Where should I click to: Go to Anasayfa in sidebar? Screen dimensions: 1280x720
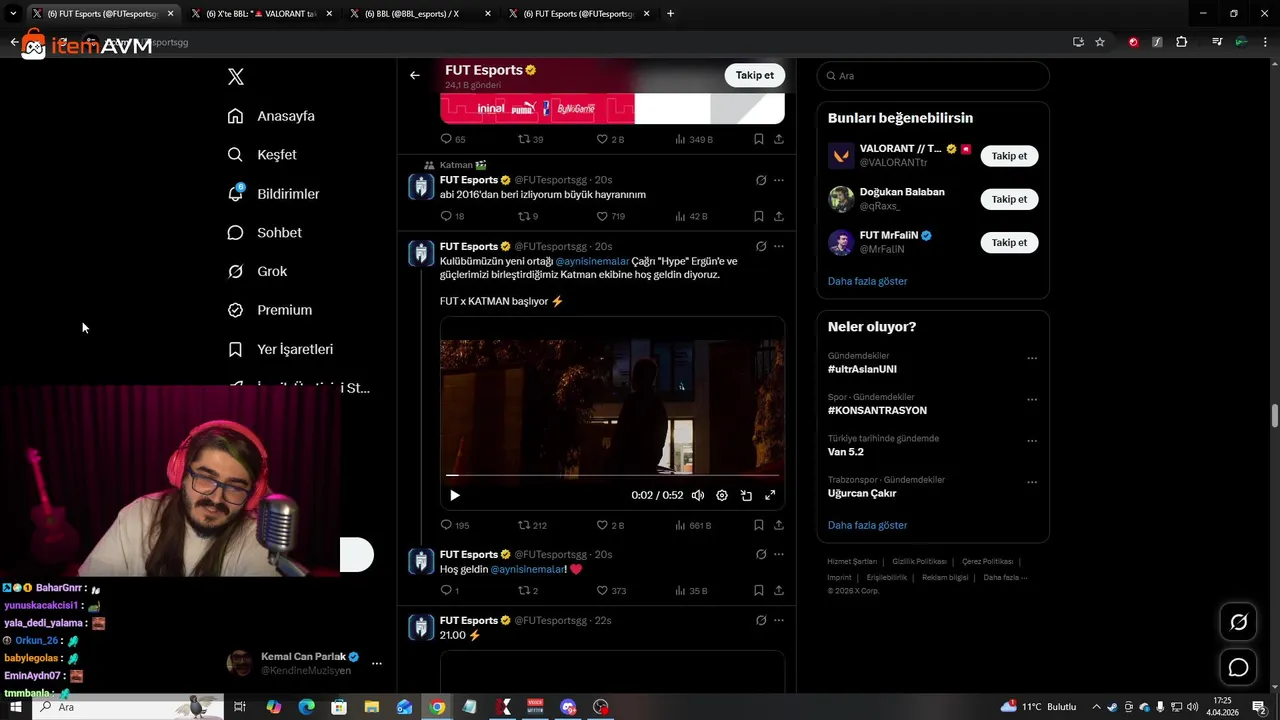click(271, 116)
